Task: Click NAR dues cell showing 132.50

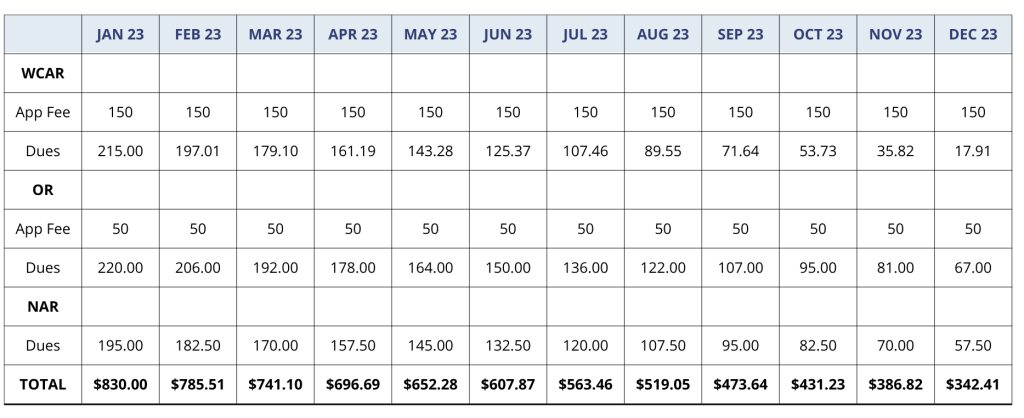Action: pyautogui.click(x=508, y=345)
